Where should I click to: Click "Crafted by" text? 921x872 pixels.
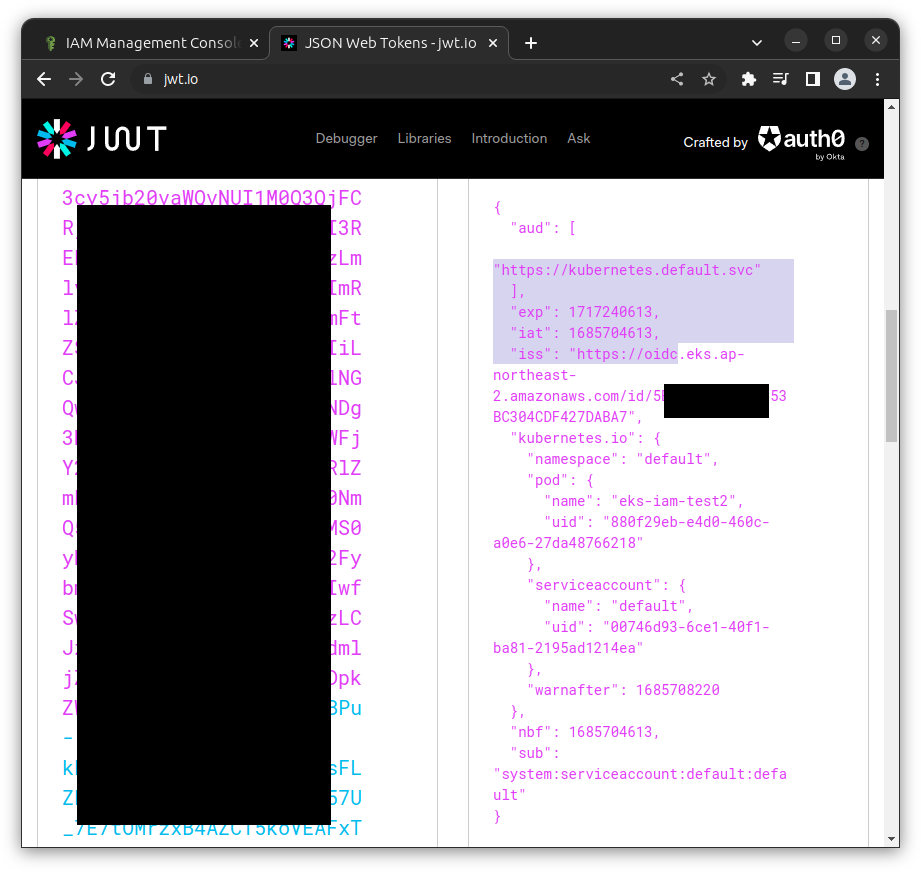[x=715, y=143]
